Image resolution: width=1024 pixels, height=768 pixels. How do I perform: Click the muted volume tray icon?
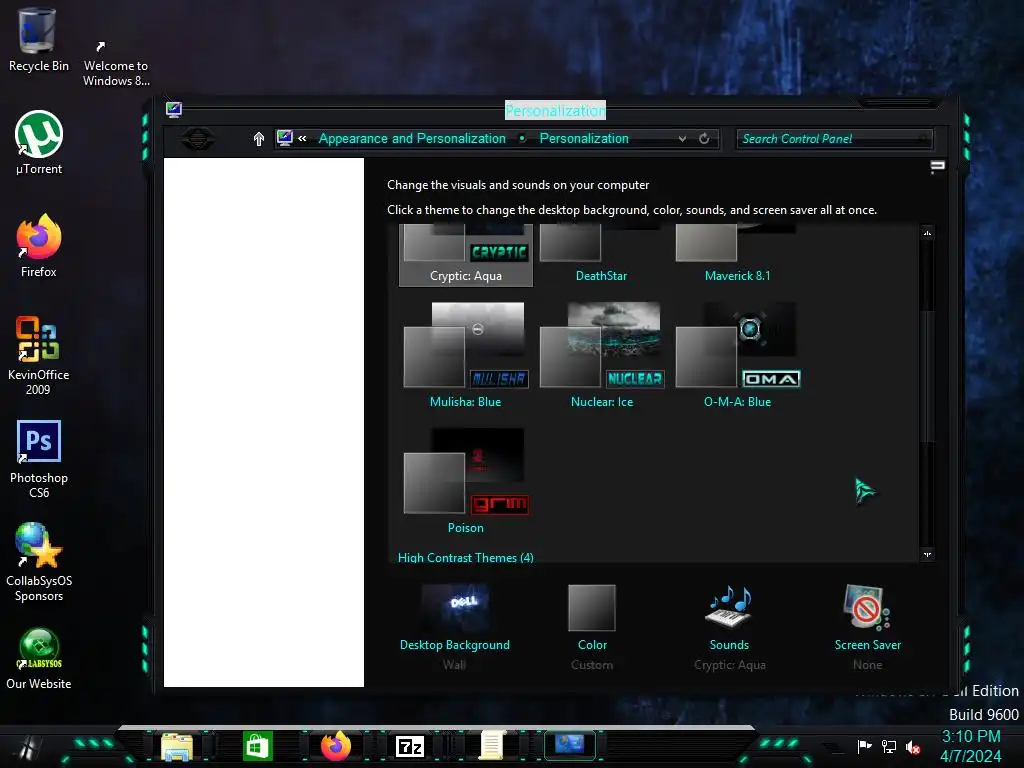[914, 746]
